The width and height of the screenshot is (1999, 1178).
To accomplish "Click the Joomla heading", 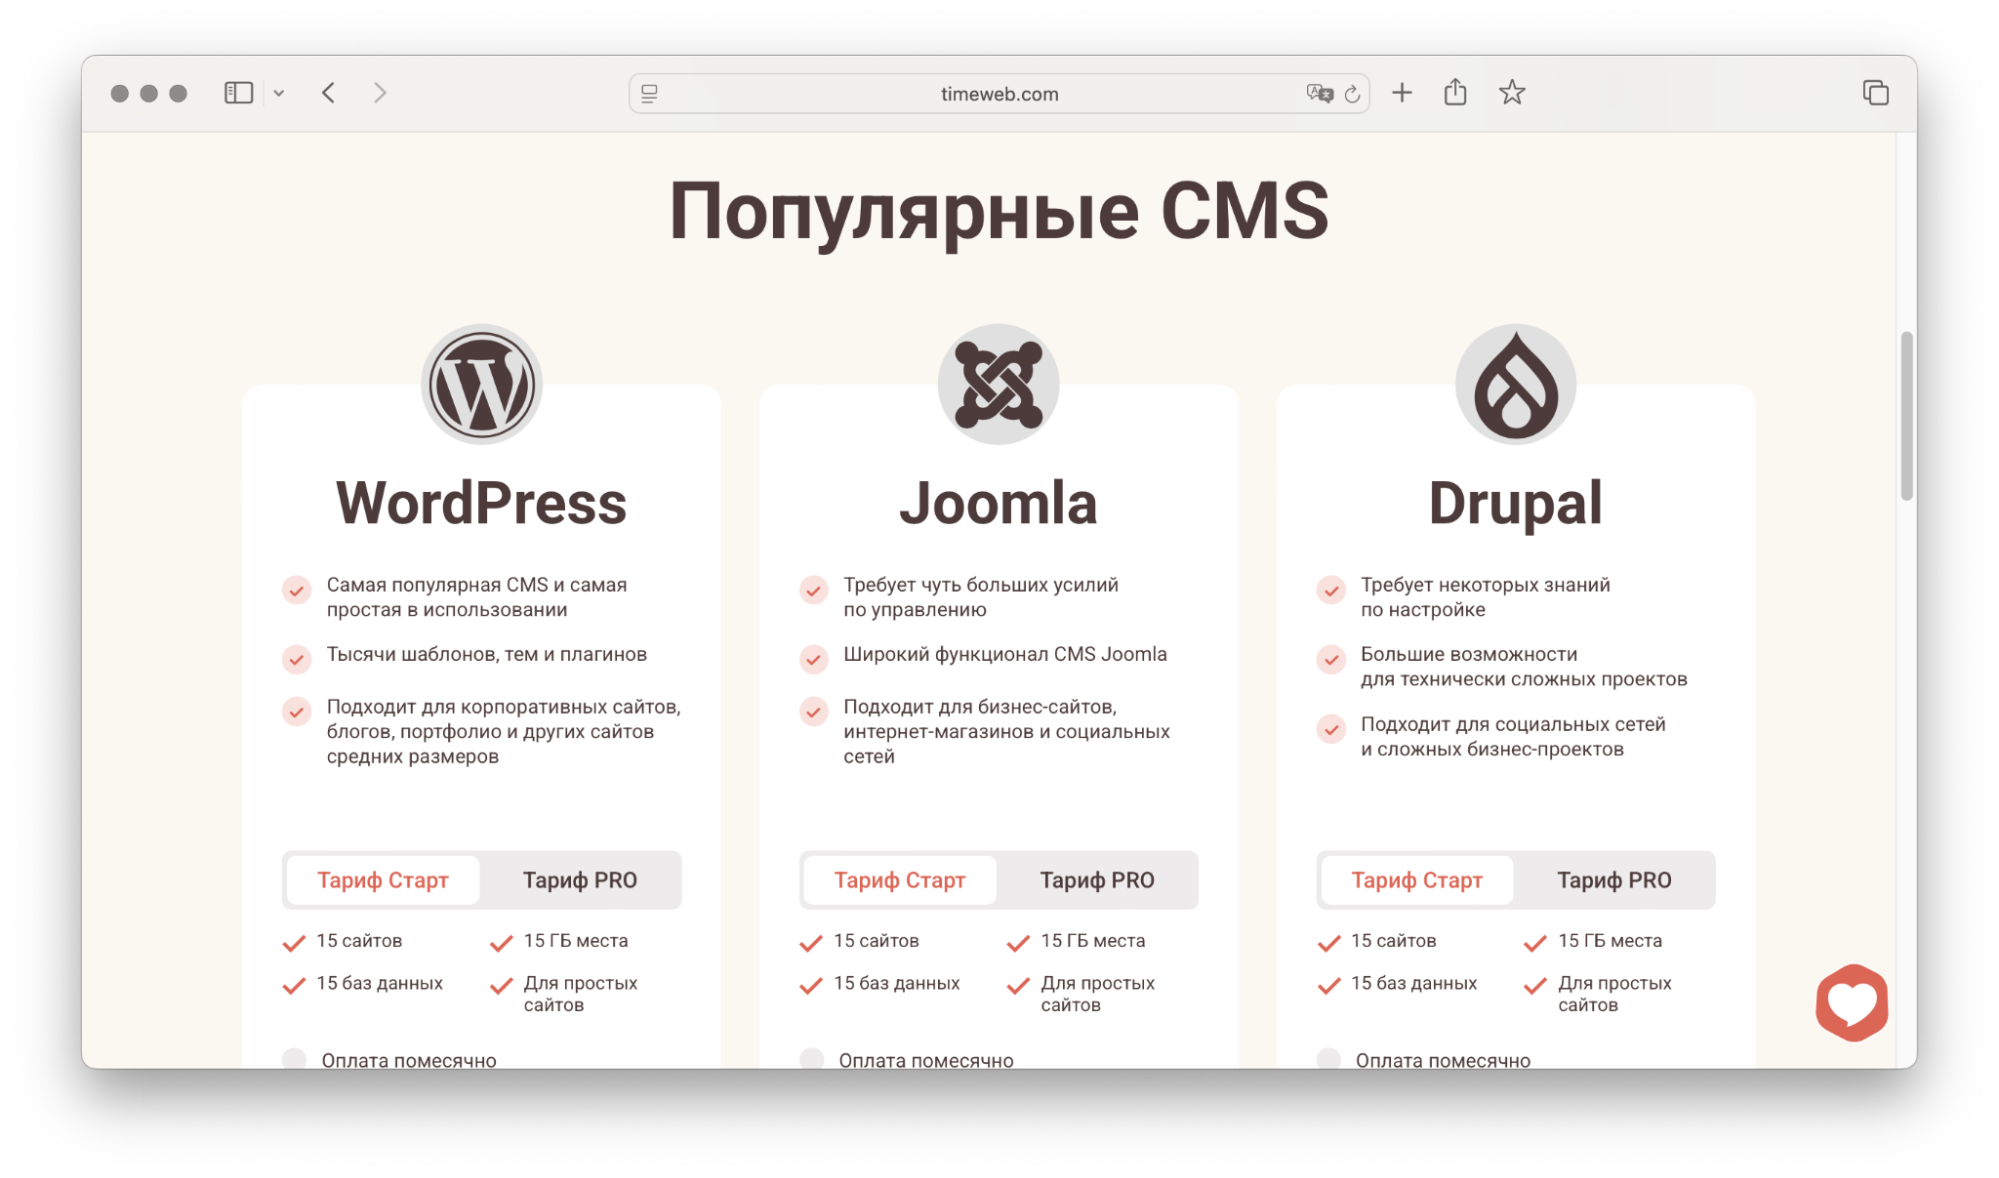I will (x=998, y=503).
